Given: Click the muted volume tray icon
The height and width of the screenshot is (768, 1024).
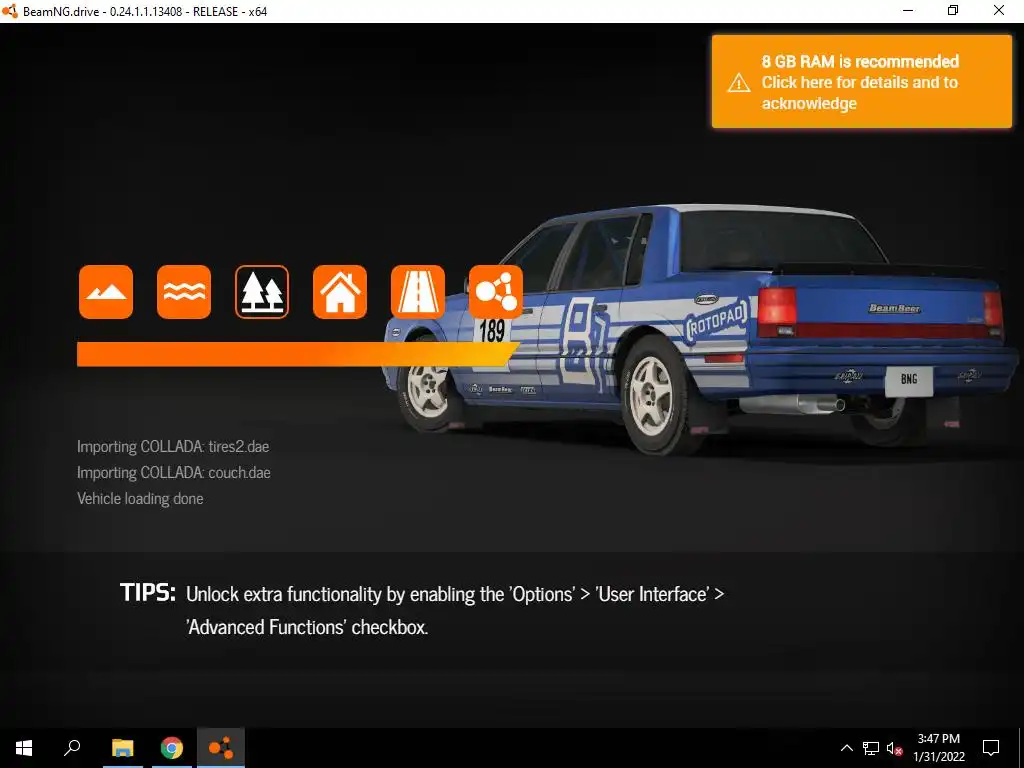Looking at the screenshot, I should click(x=895, y=748).
